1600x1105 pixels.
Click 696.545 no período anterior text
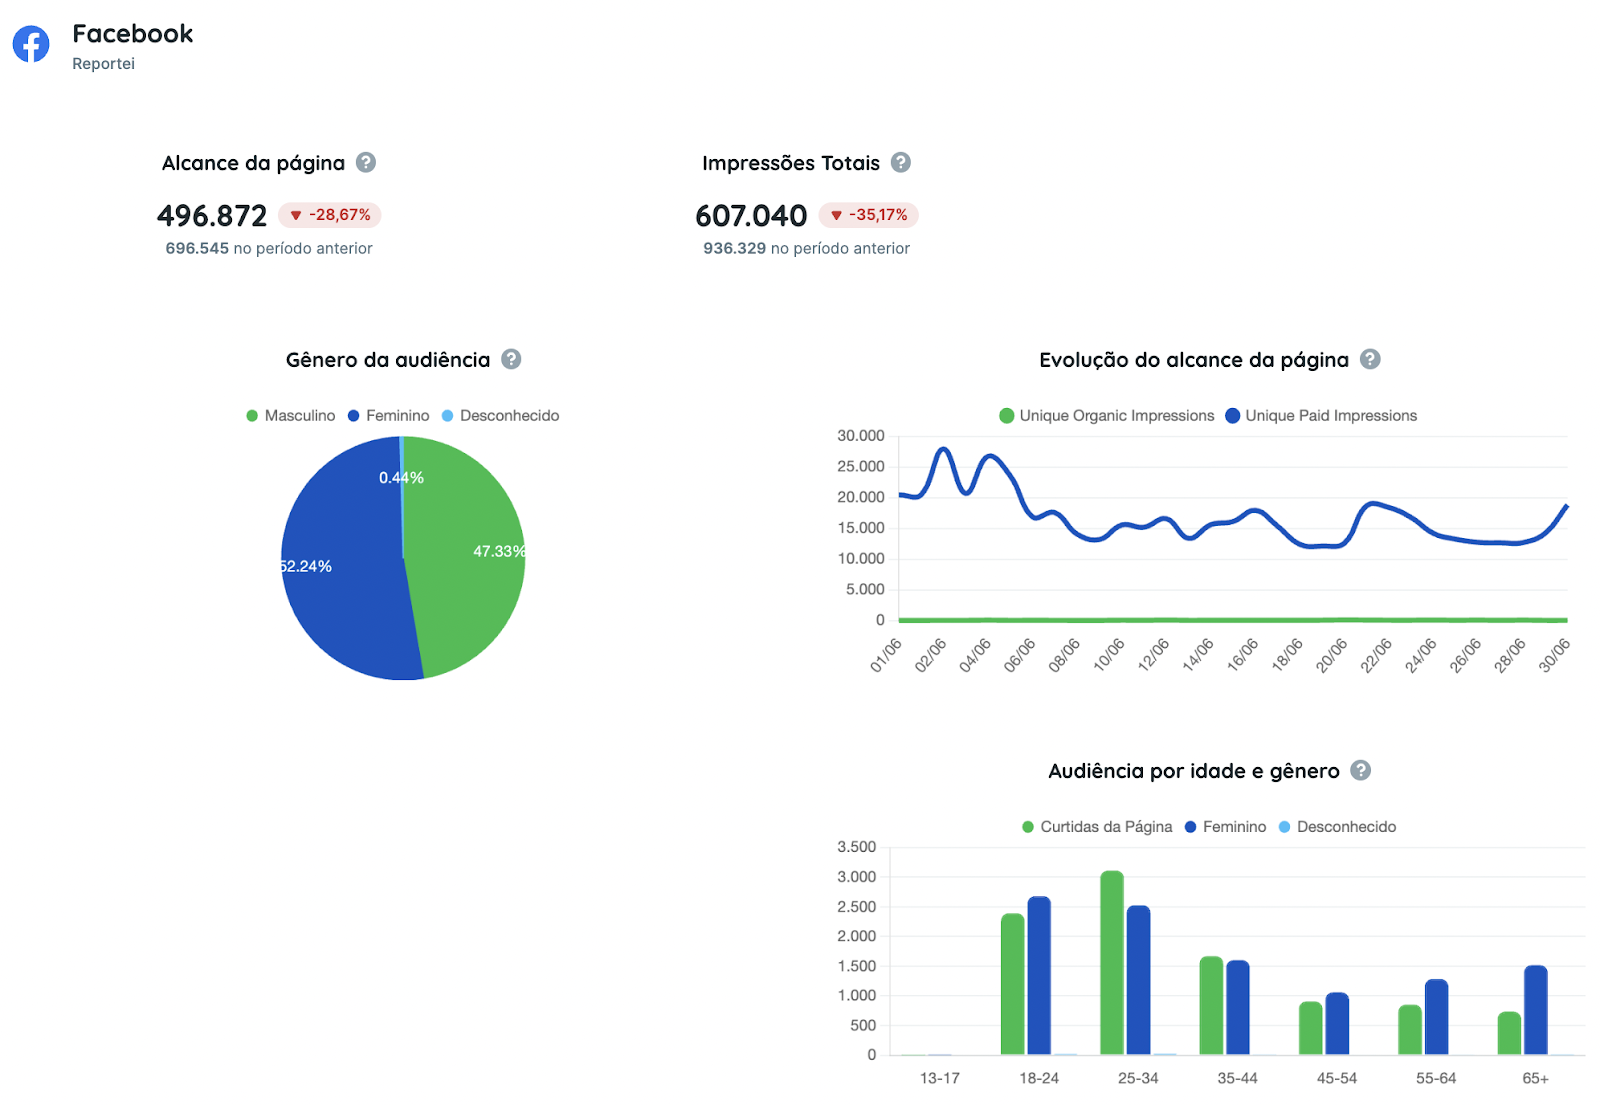click(269, 248)
